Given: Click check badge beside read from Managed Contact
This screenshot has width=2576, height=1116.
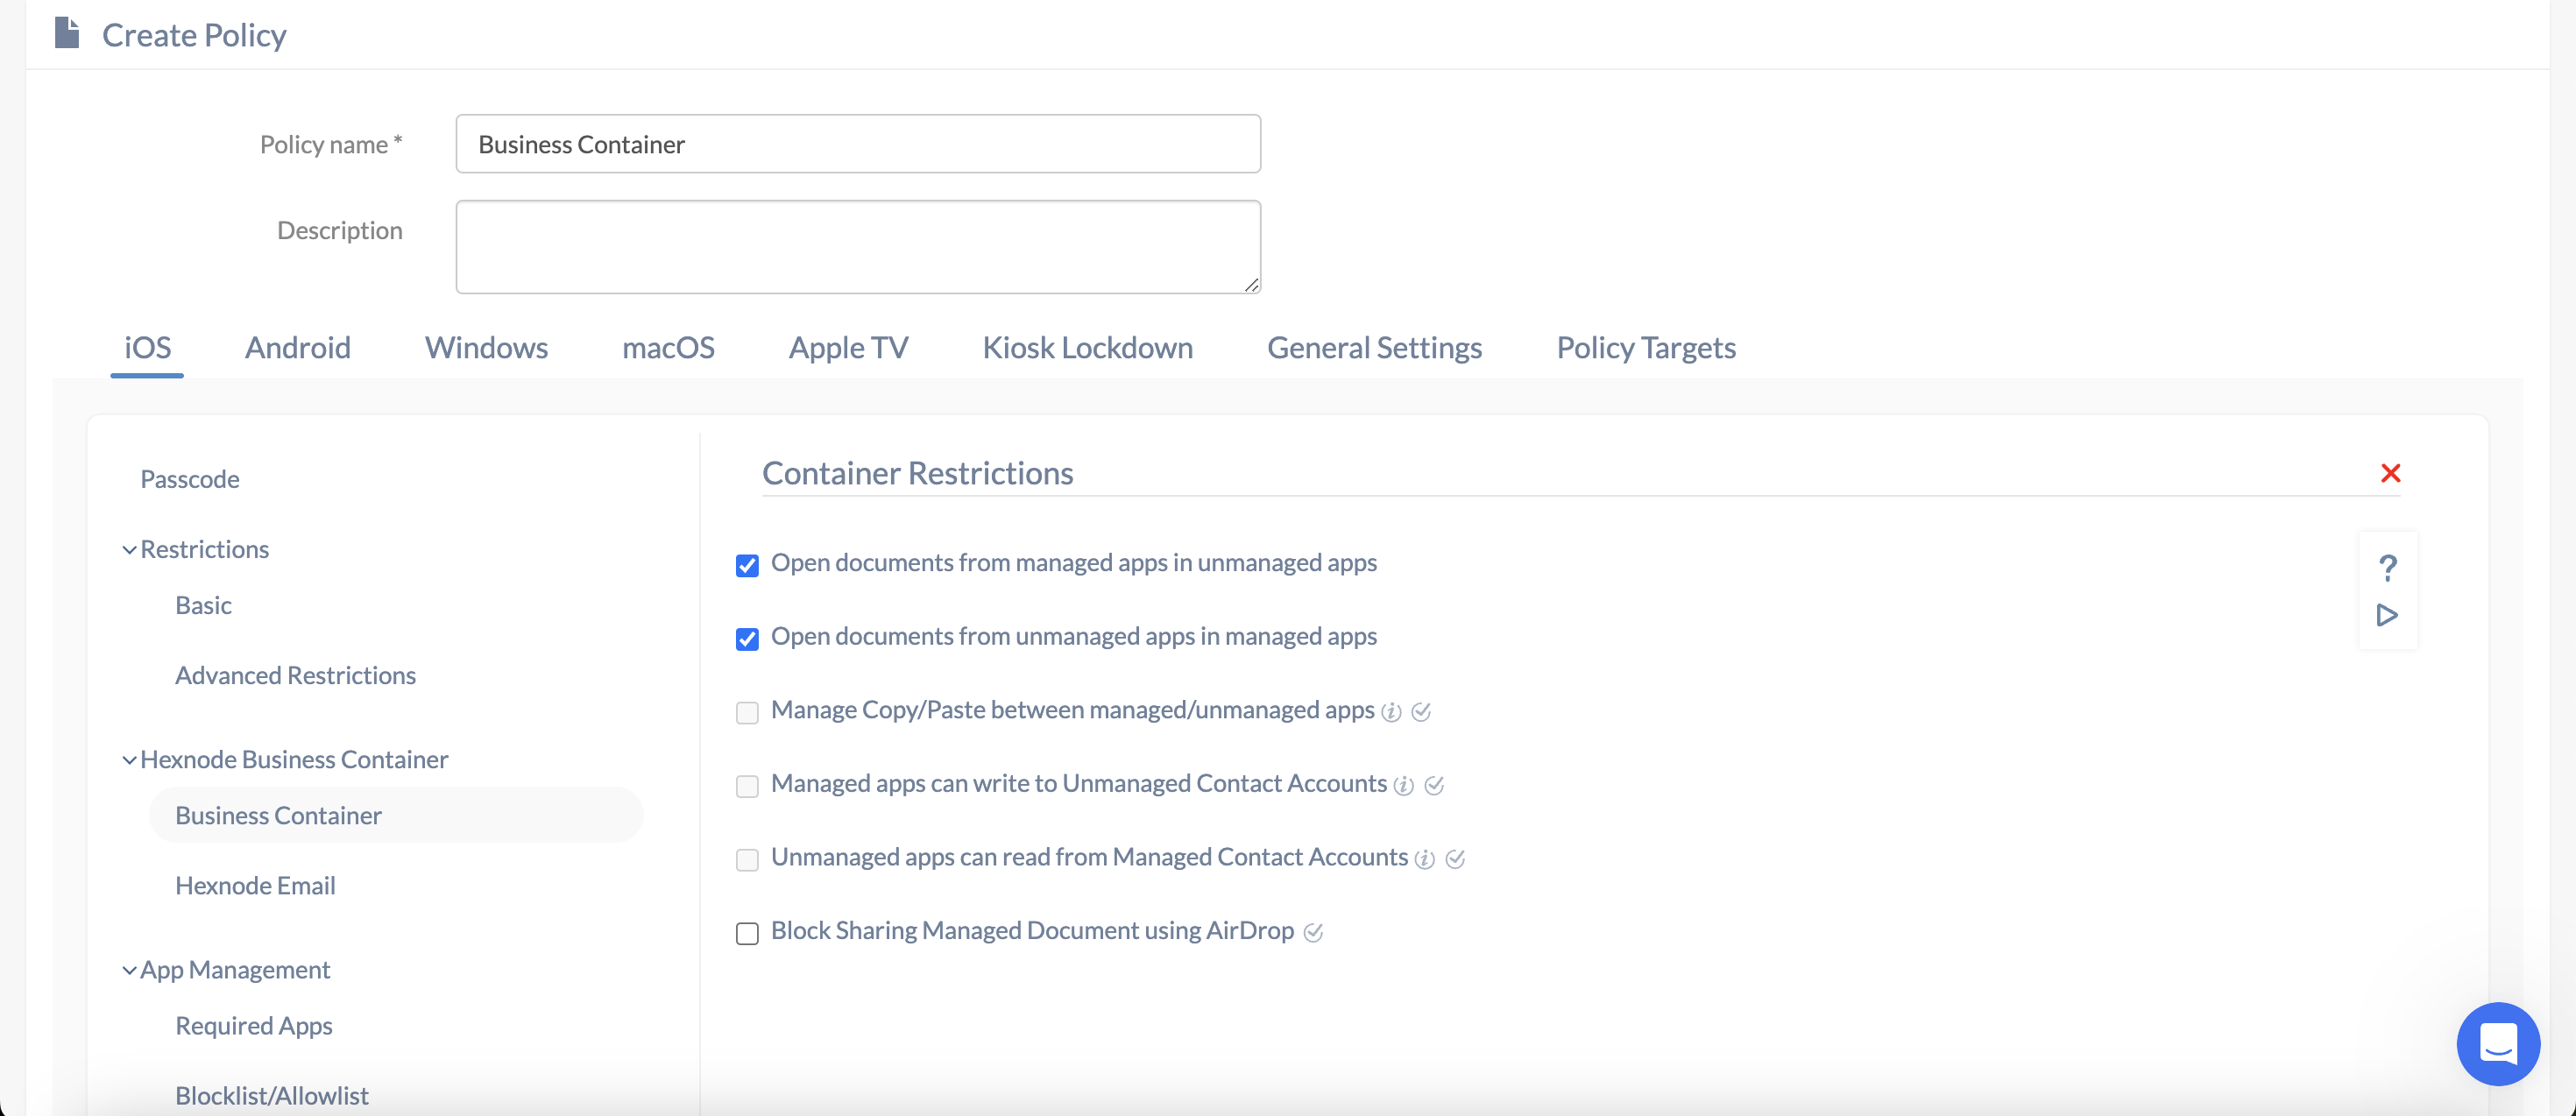Looking at the screenshot, I should pyautogui.click(x=1455, y=859).
